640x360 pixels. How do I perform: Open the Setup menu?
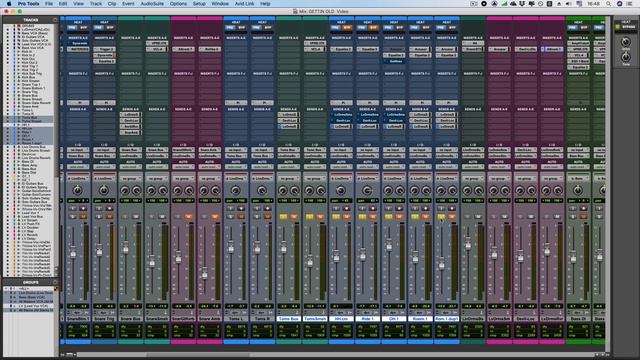point(199,4)
